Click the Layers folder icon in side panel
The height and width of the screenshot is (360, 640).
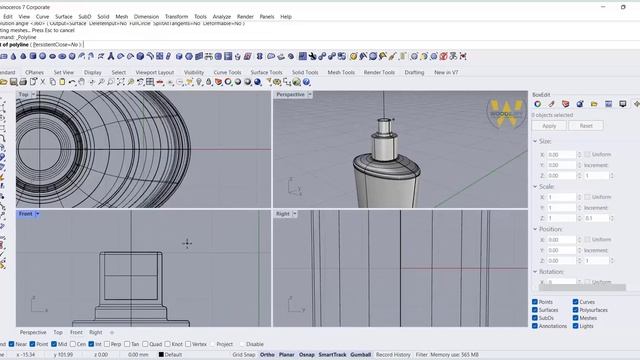point(594,104)
